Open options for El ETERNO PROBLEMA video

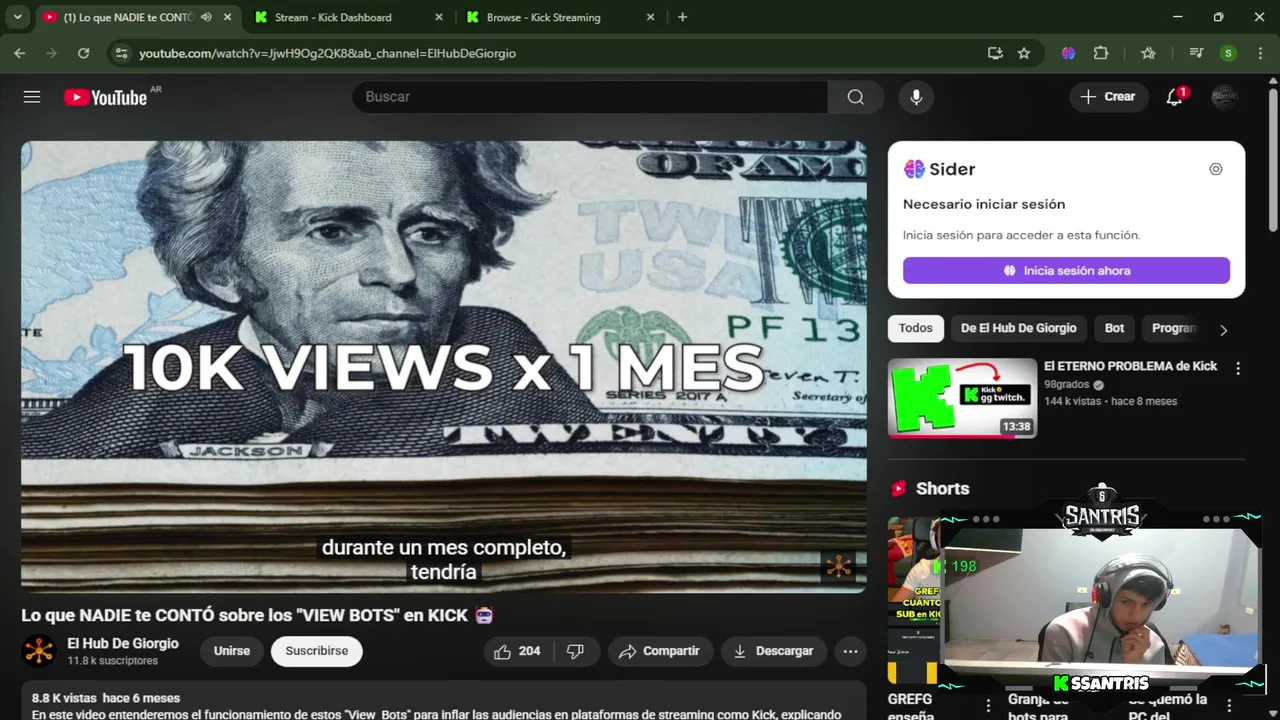tap(1238, 368)
